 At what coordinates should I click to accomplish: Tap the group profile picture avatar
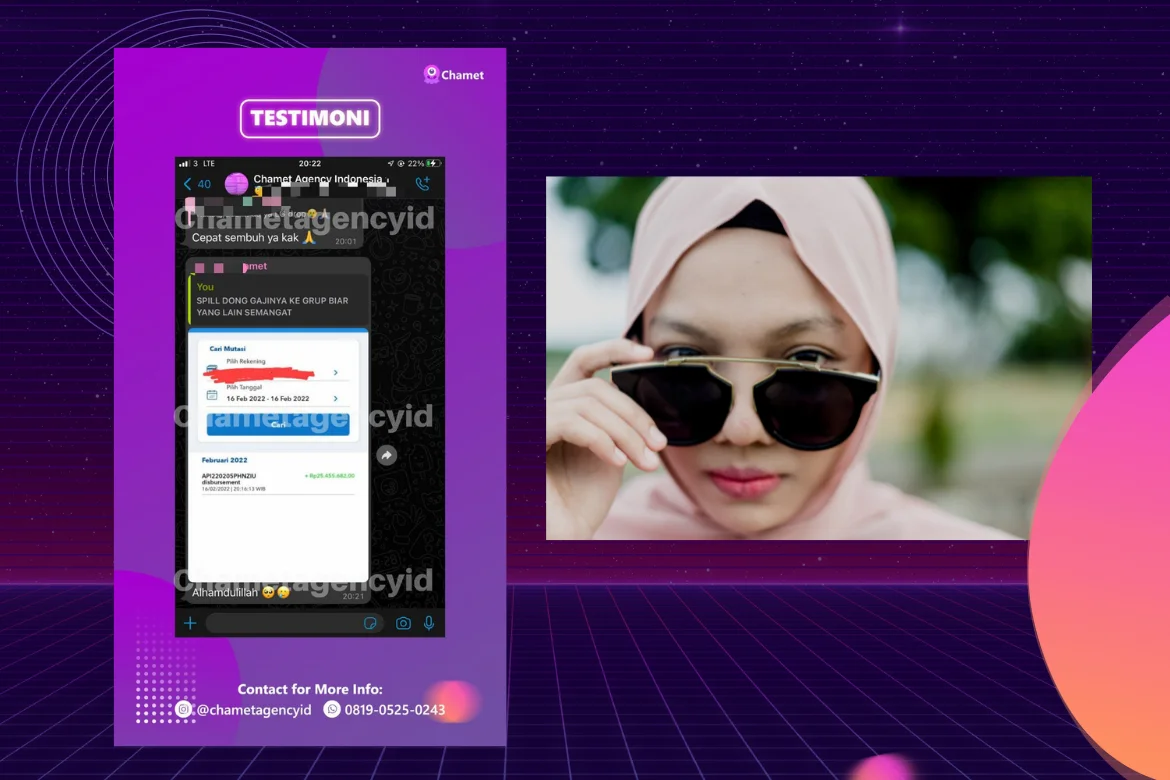tap(234, 182)
